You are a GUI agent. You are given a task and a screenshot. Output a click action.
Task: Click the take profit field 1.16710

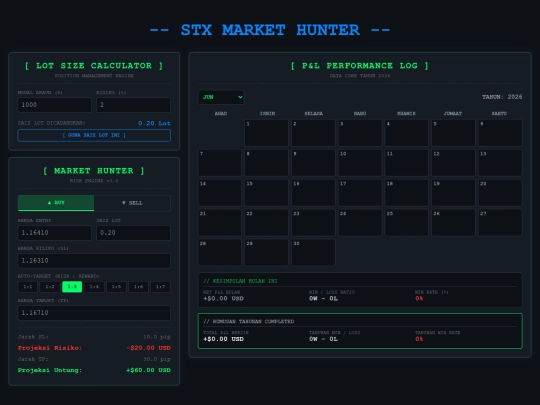(94, 313)
